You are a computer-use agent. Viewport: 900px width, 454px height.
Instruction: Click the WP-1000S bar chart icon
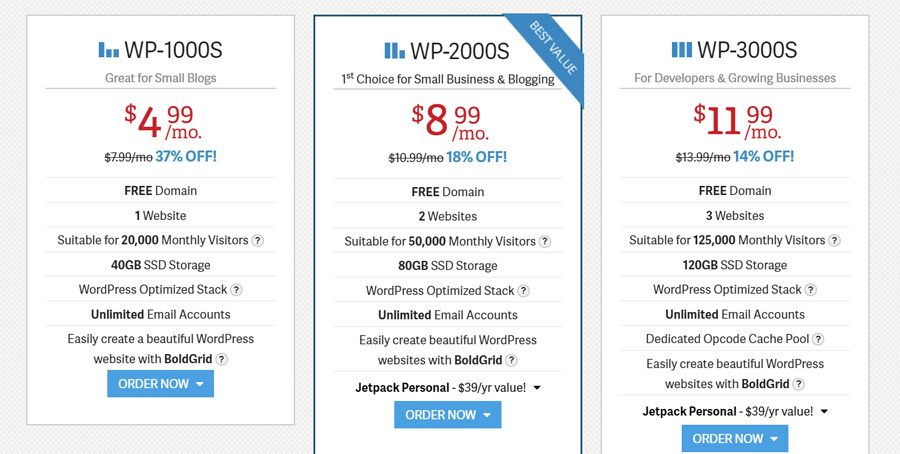[x=108, y=49]
